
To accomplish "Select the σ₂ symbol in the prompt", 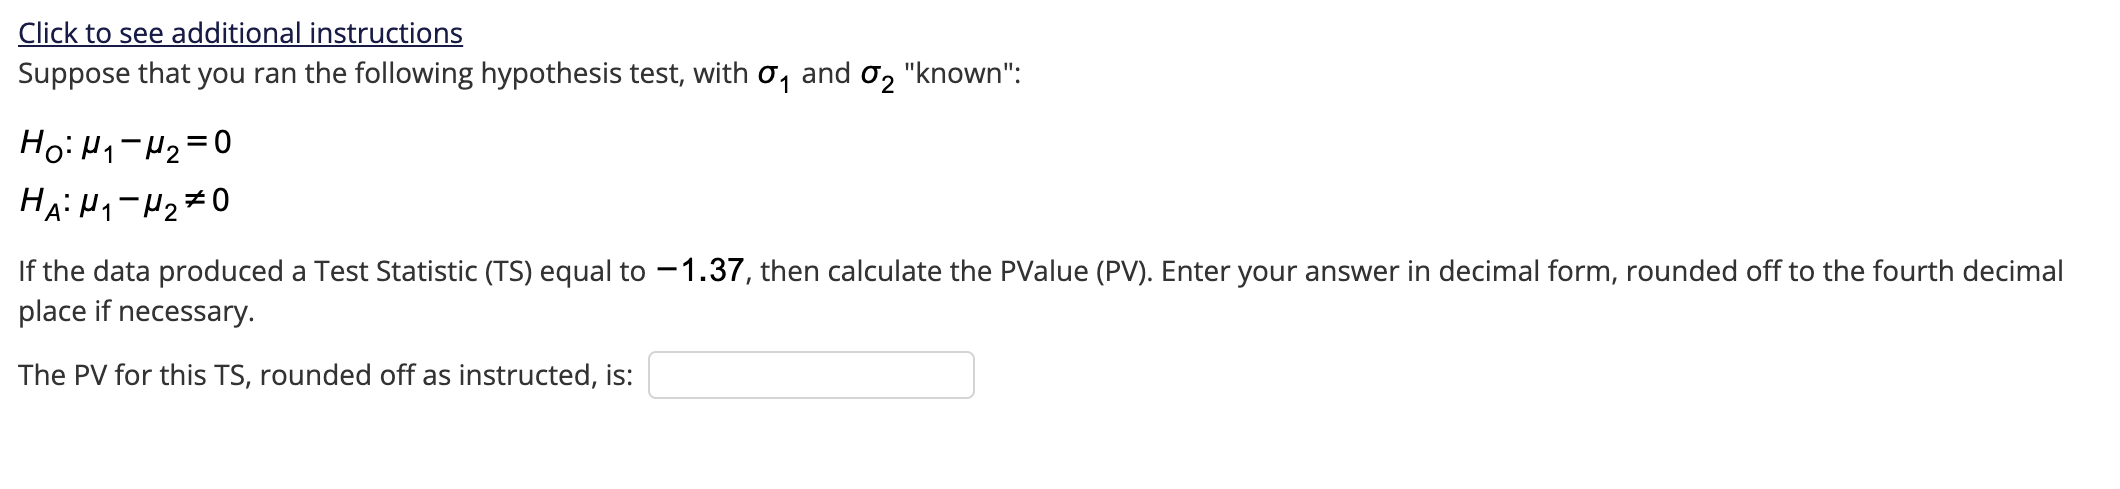I will [876, 76].
